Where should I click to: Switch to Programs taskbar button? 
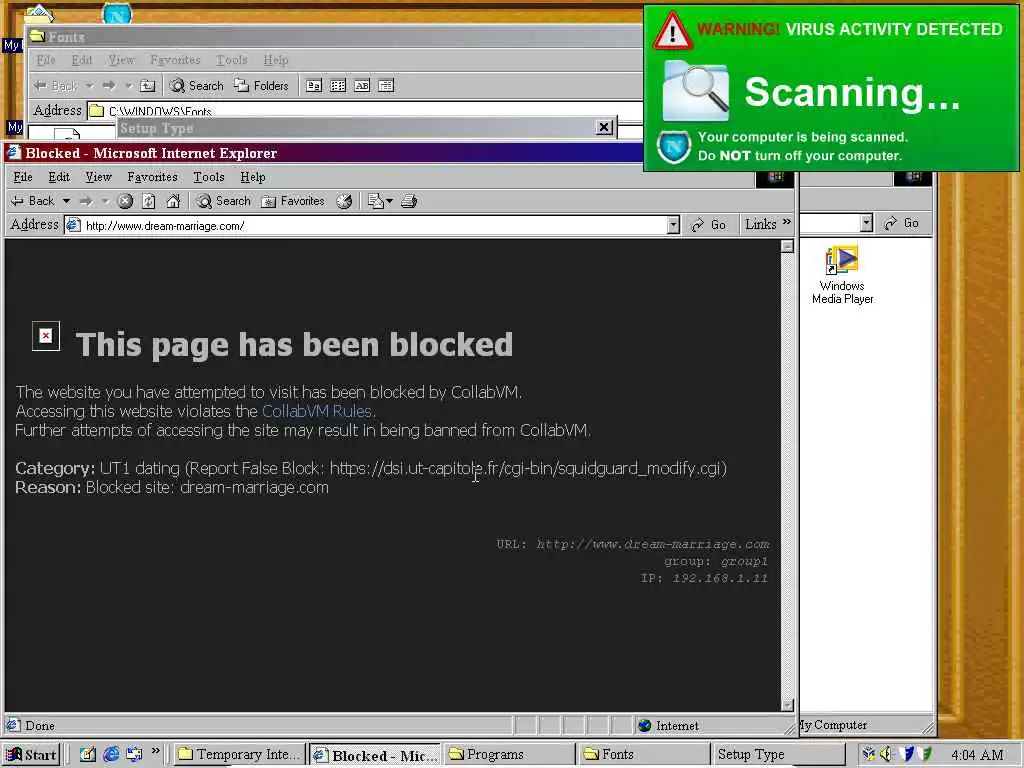point(508,754)
